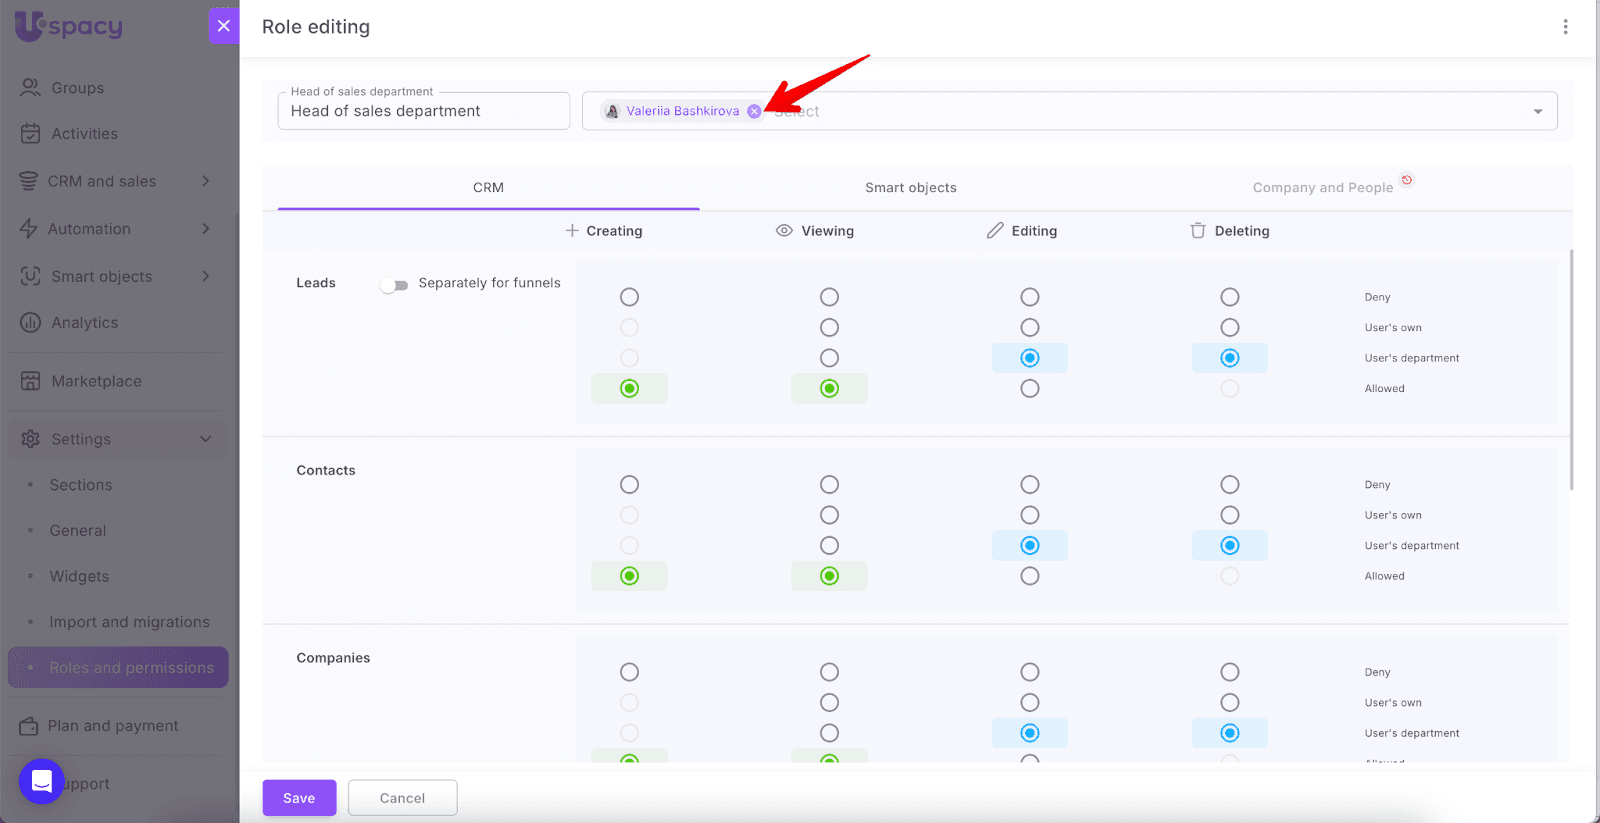
Task: Set Leads Viewing to User's own
Action: click(x=829, y=328)
